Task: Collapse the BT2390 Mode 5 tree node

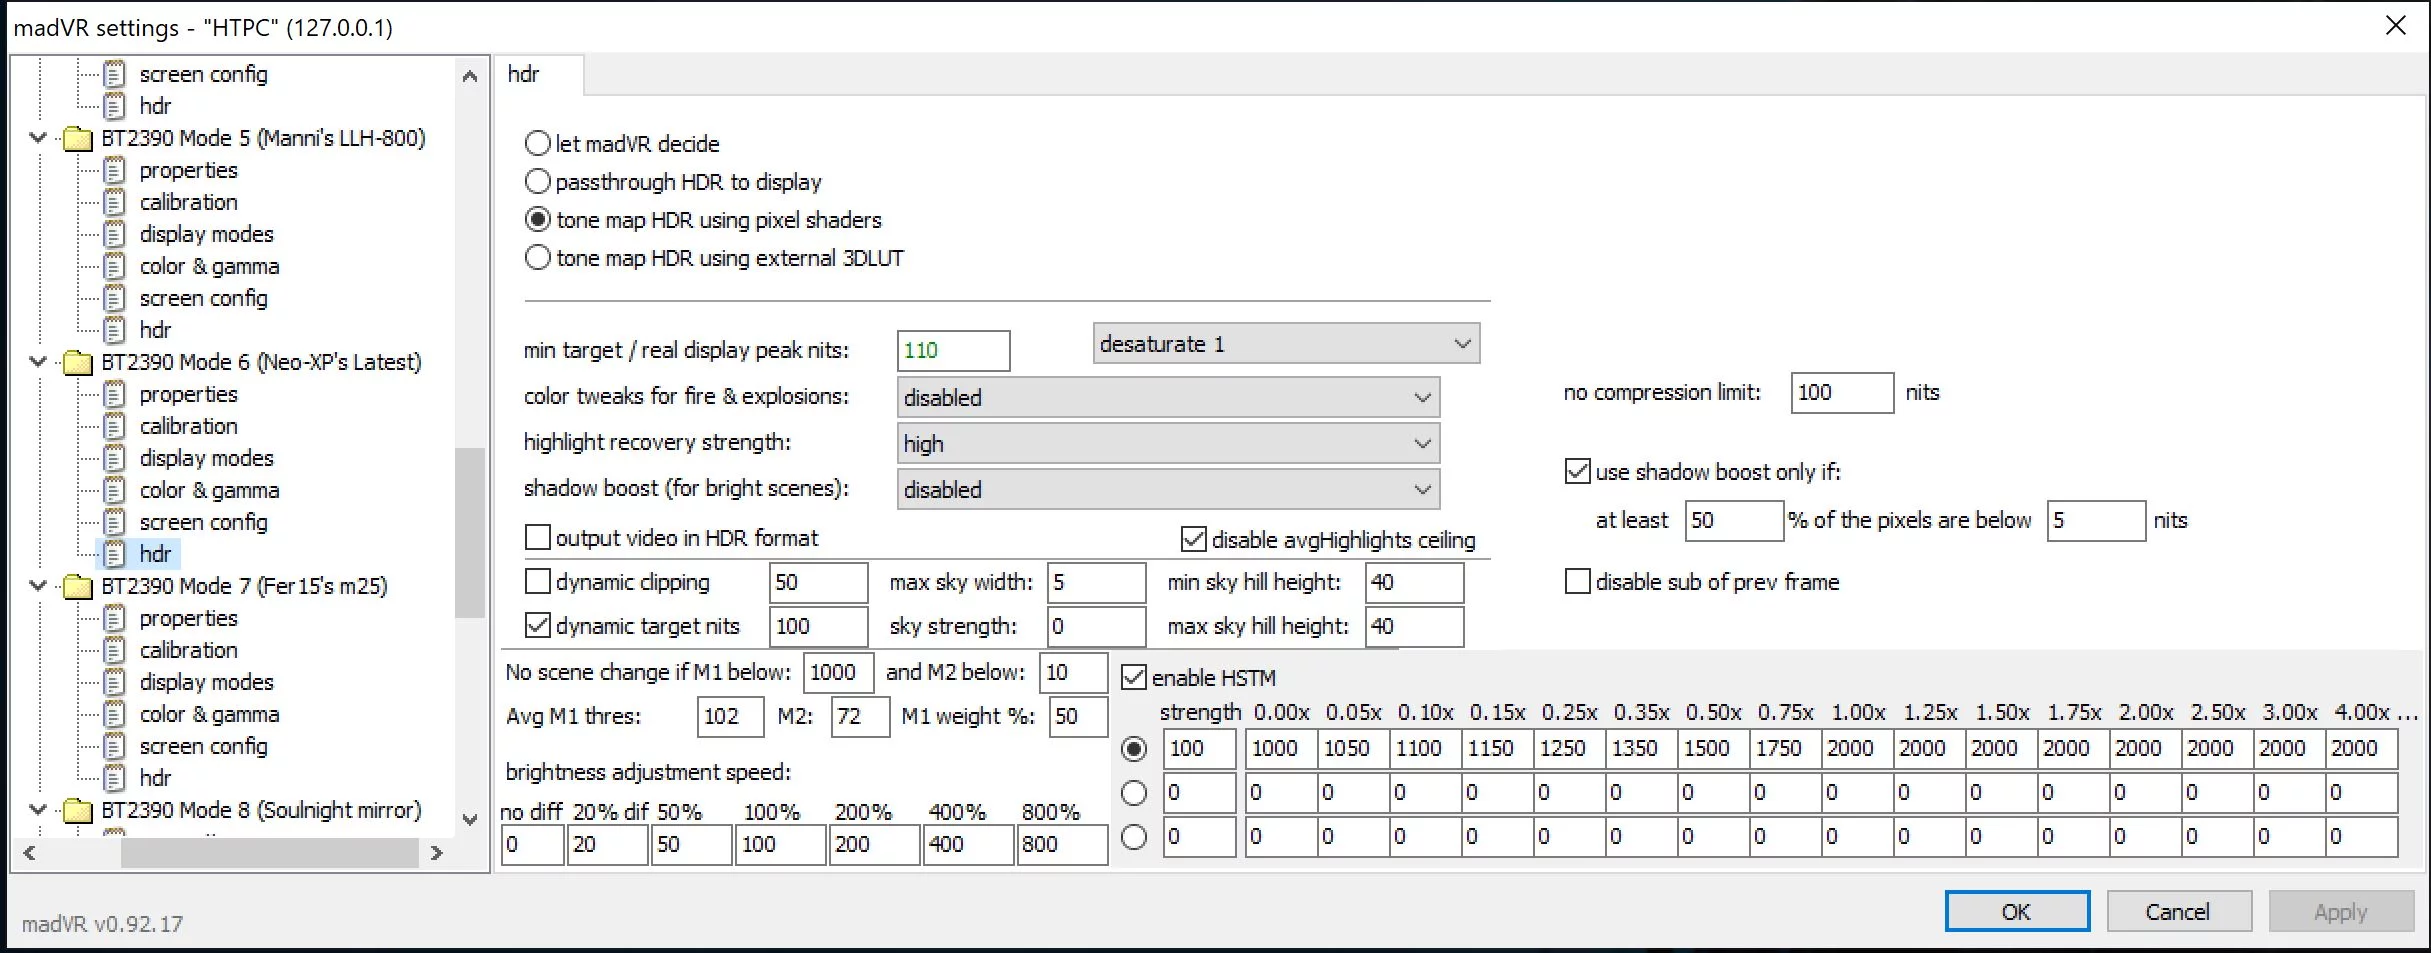Action: coord(38,138)
